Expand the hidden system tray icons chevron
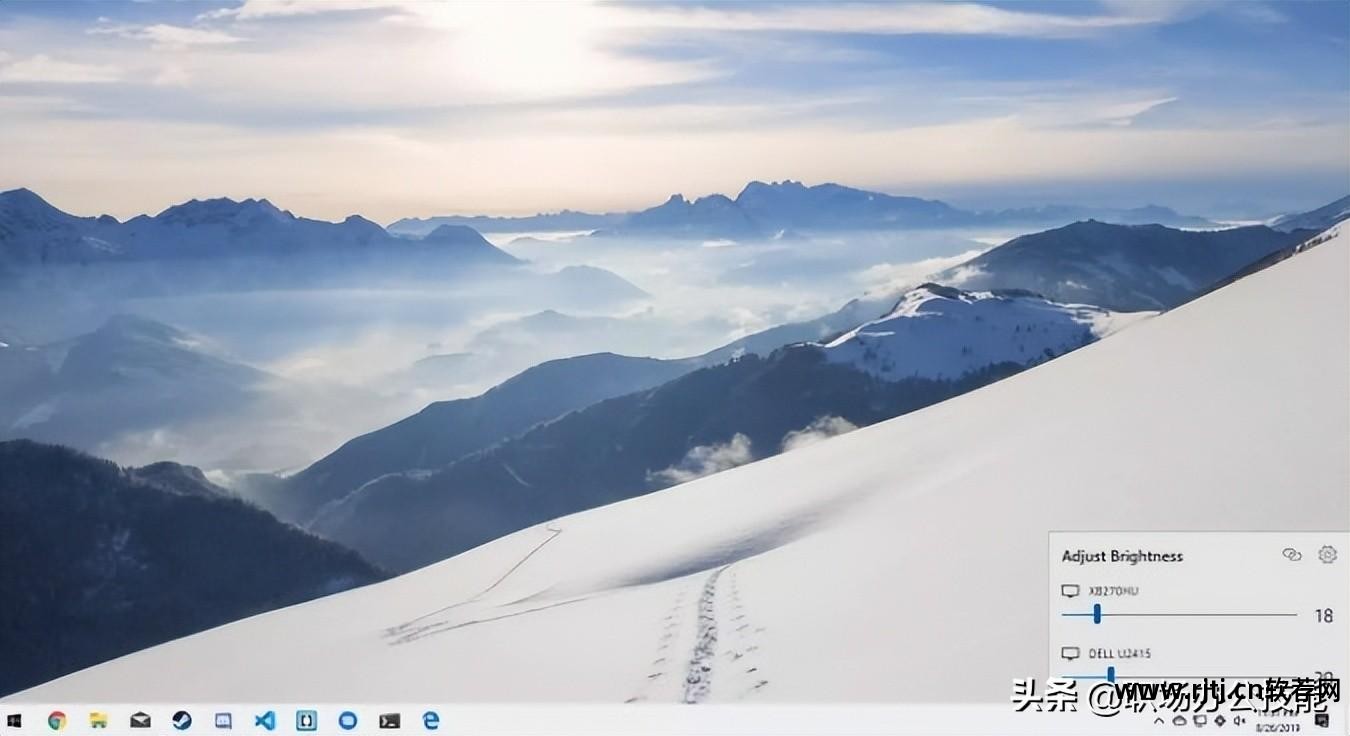This screenshot has height=736, width=1350. point(1159,721)
